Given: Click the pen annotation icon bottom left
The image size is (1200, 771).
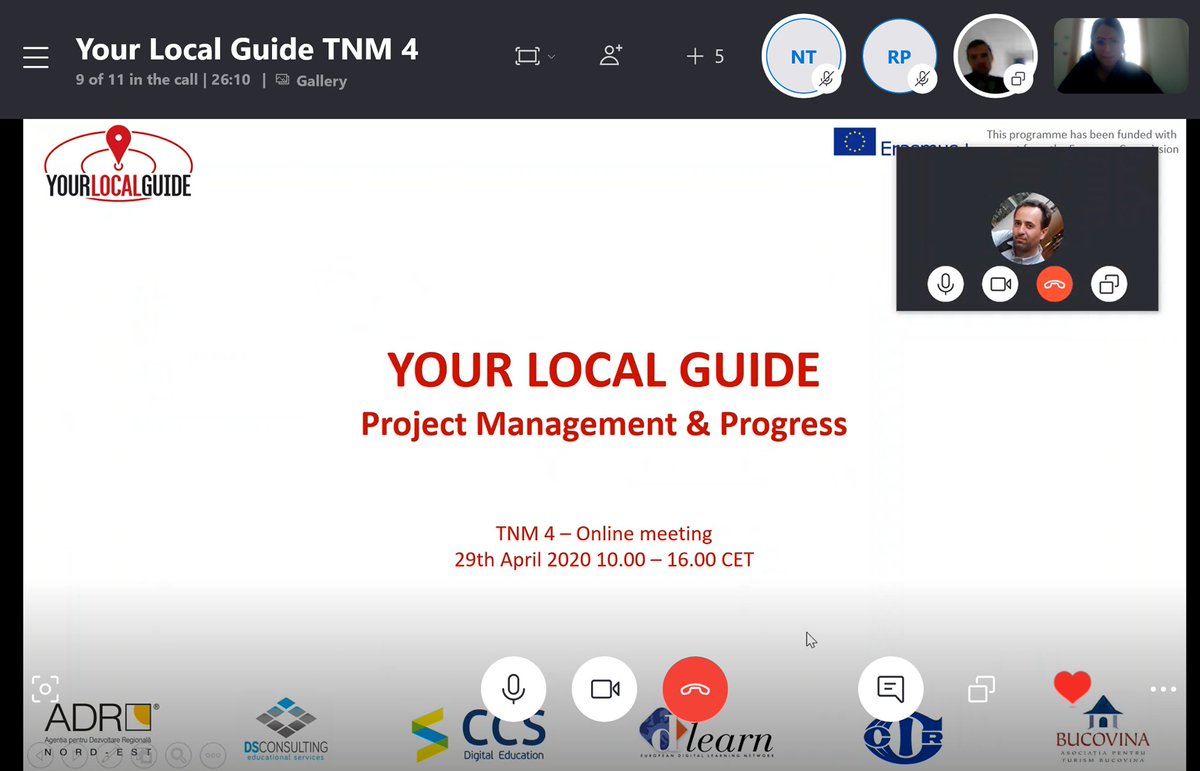Looking at the screenshot, I should [107, 755].
